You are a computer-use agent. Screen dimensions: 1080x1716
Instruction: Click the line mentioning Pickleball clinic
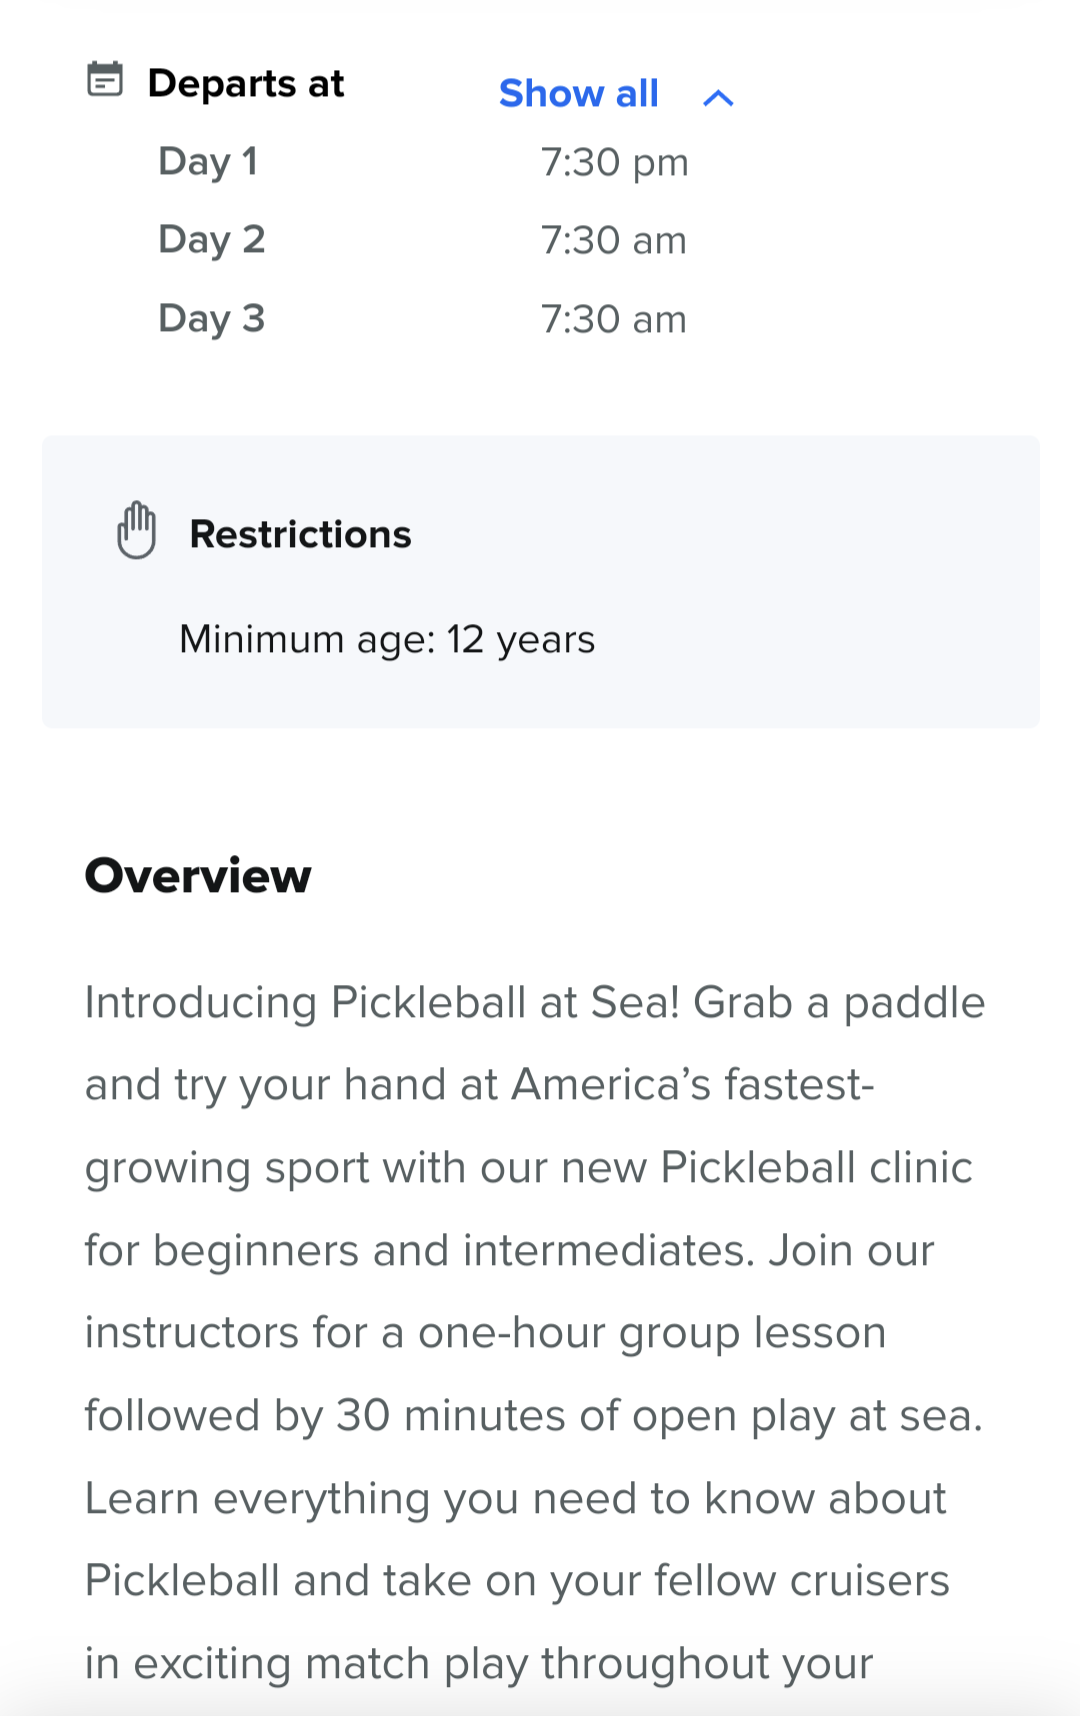(529, 1168)
